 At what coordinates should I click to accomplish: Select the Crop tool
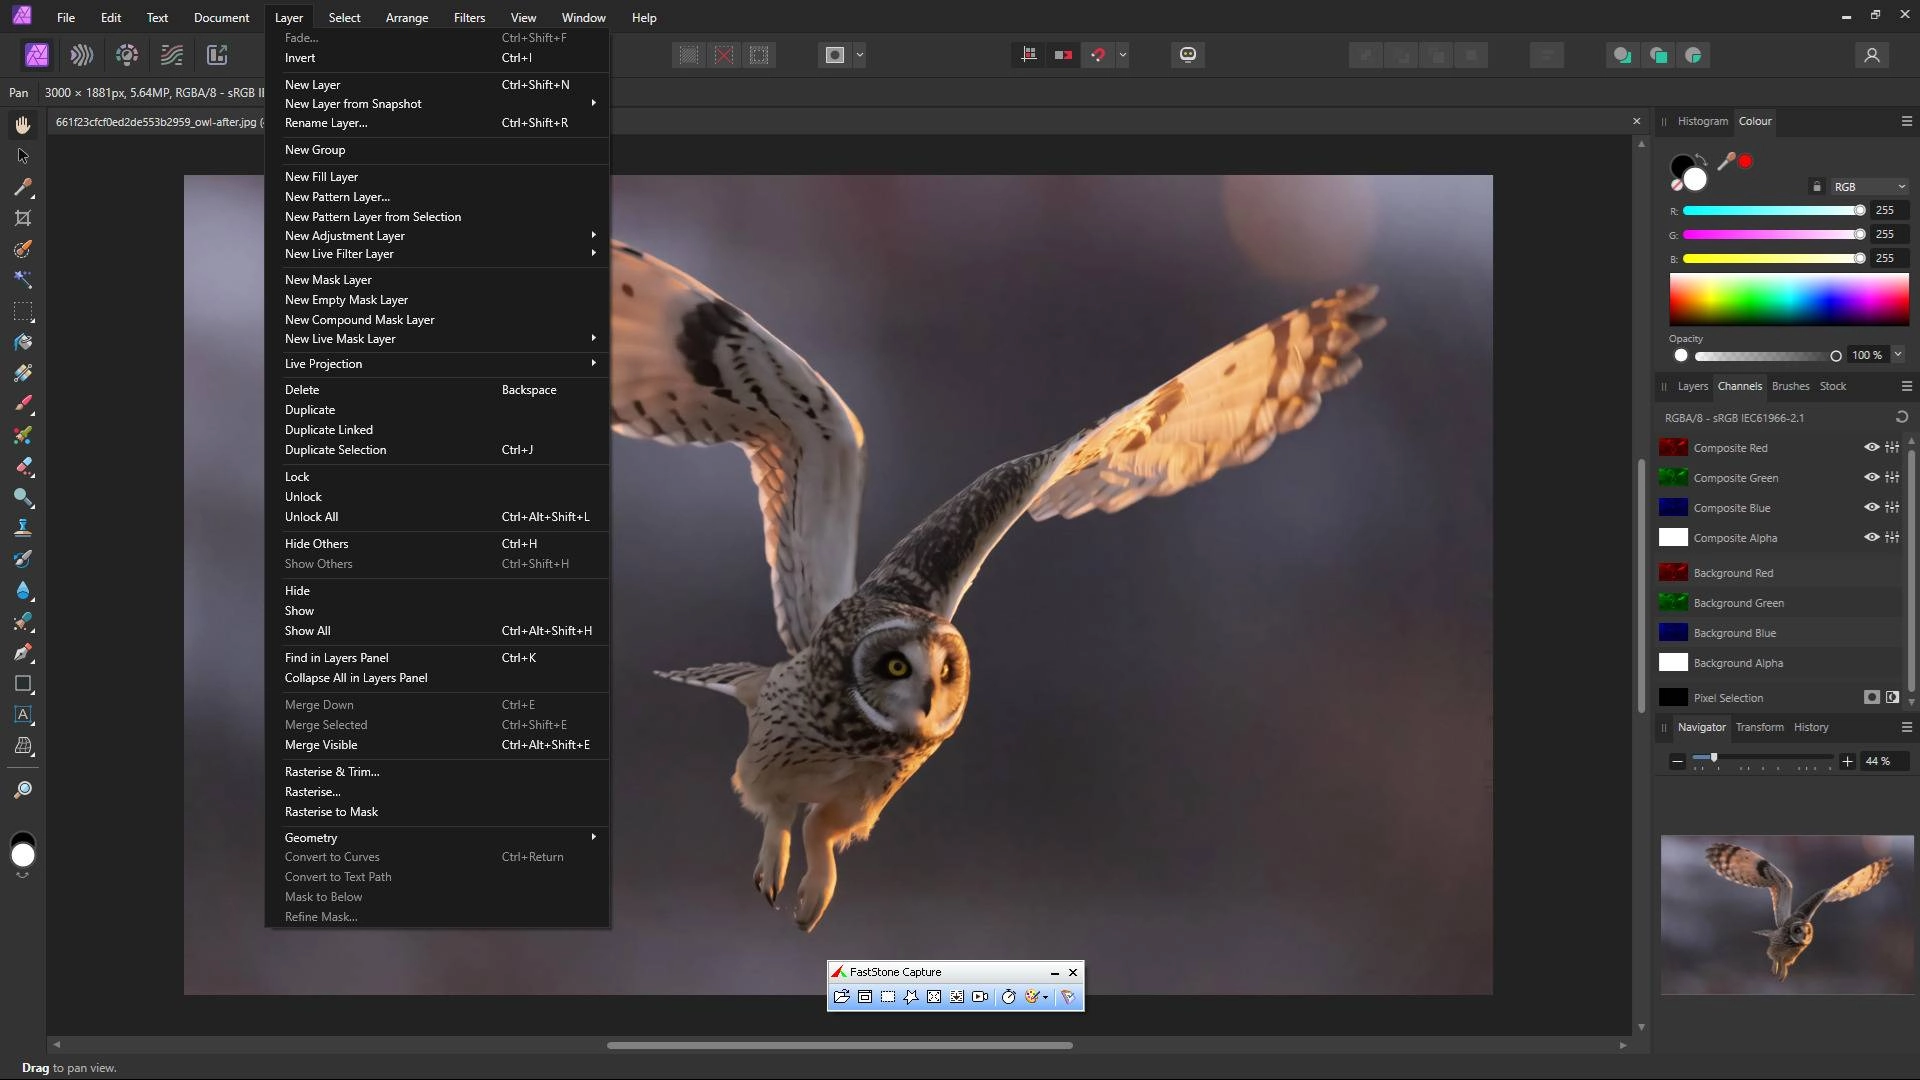click(23, 218)
